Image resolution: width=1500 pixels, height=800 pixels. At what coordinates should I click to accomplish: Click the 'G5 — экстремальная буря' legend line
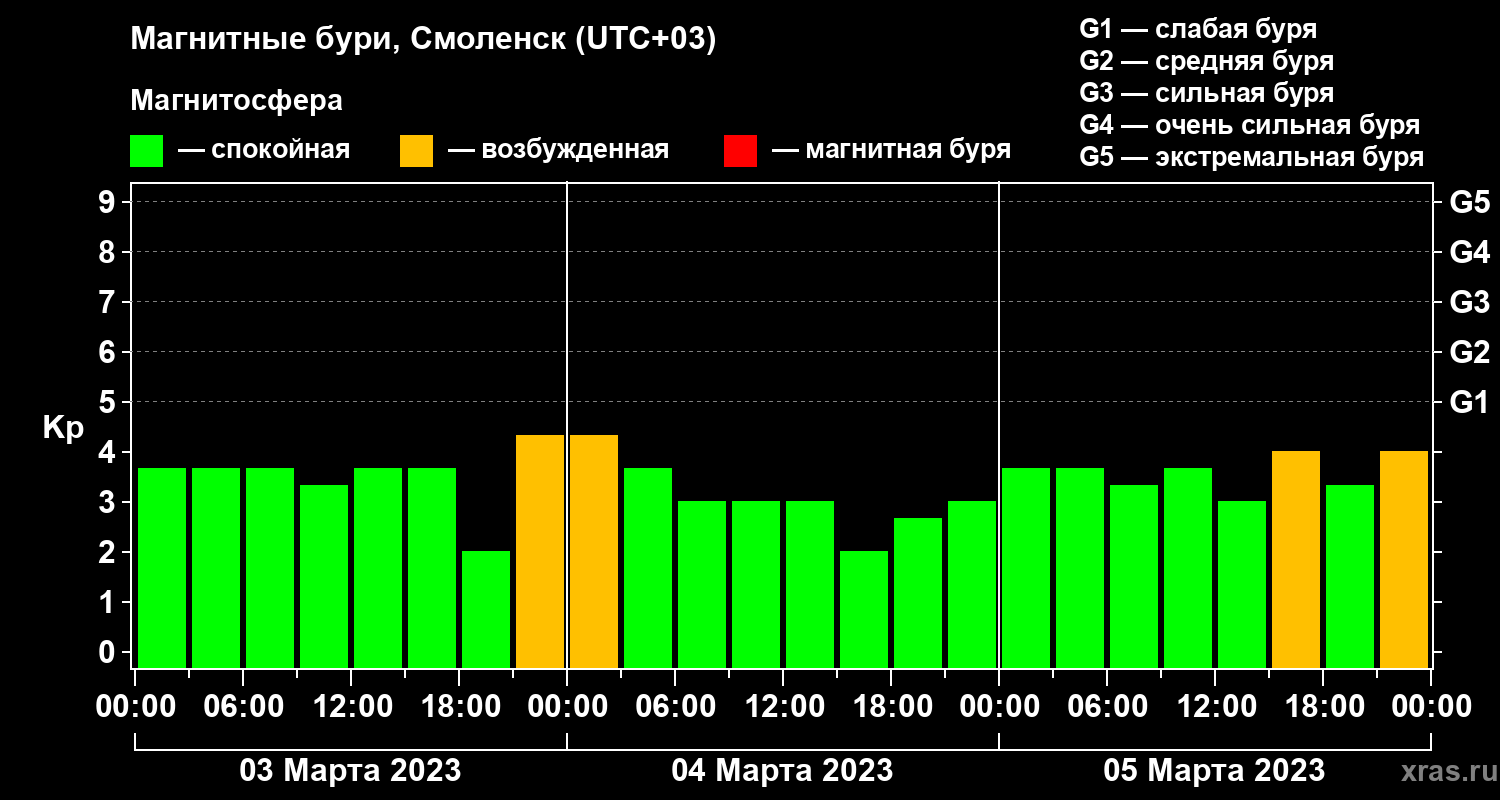click(x=1252, y=157)
